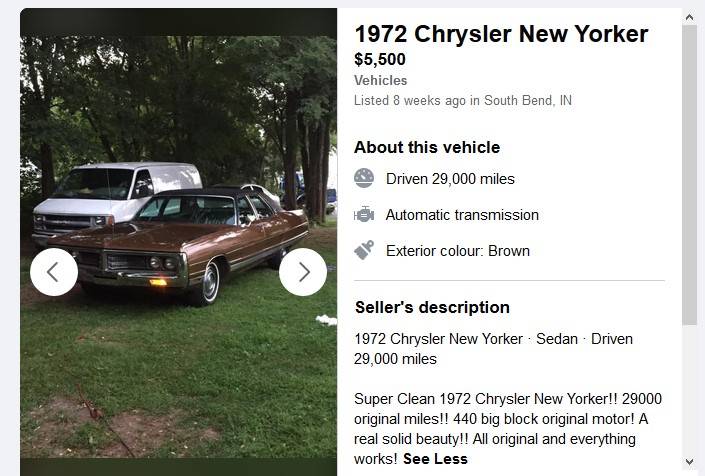
Task: Click the Seller's description heading
Action: tap(432, 307)
